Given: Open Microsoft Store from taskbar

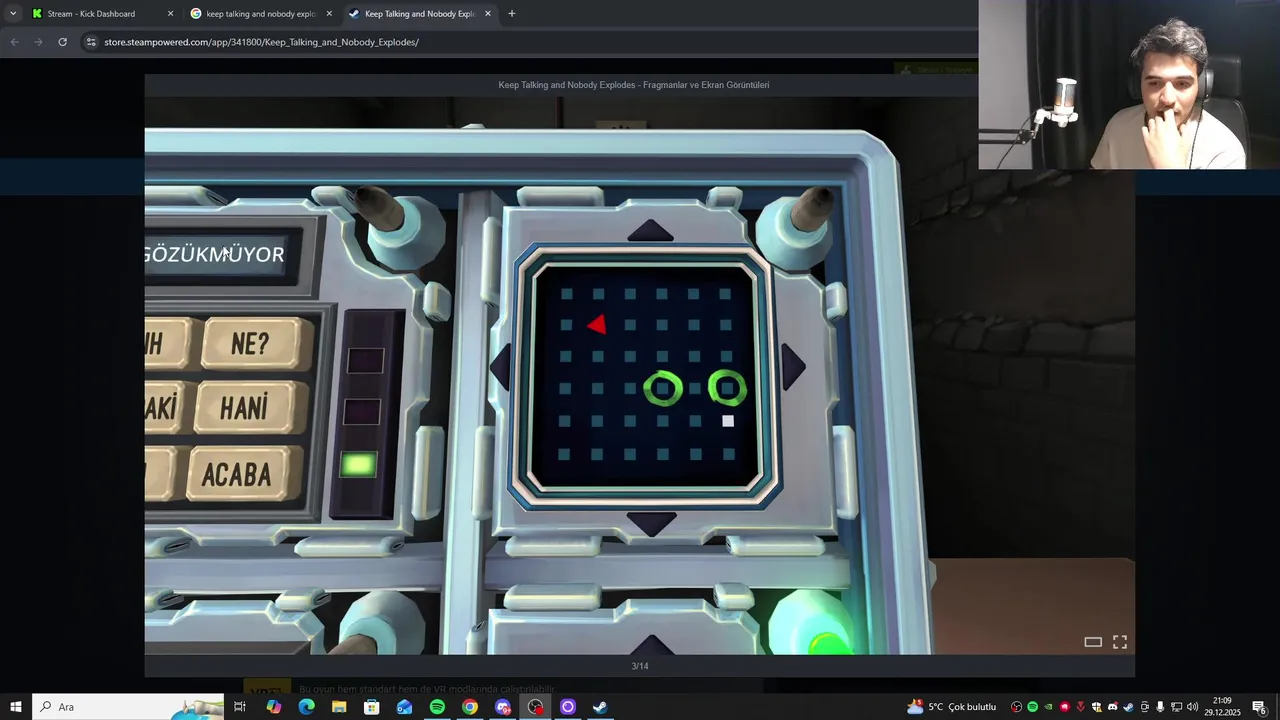Looking at the screenshot, I should pos(371,707).
